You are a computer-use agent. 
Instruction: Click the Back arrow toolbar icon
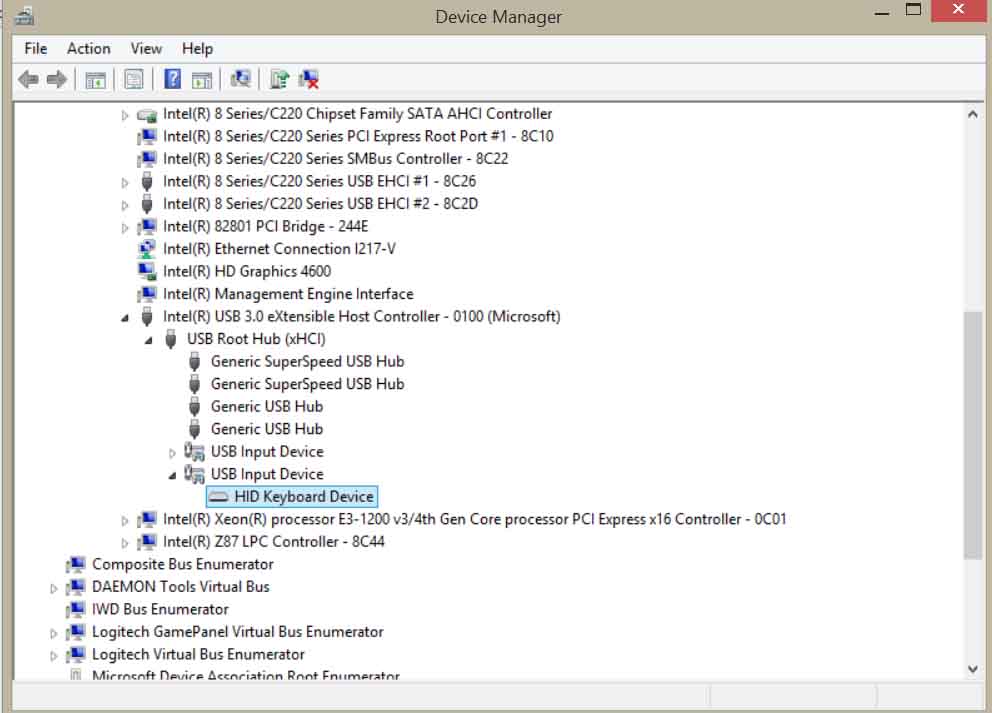pos(28,80)
